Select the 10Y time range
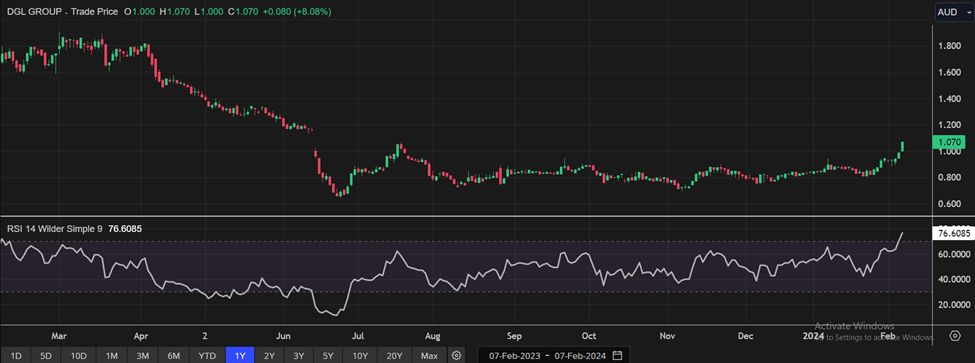This screenshot has width=975, height=363. pyautogui.click(x=361, y=356)
